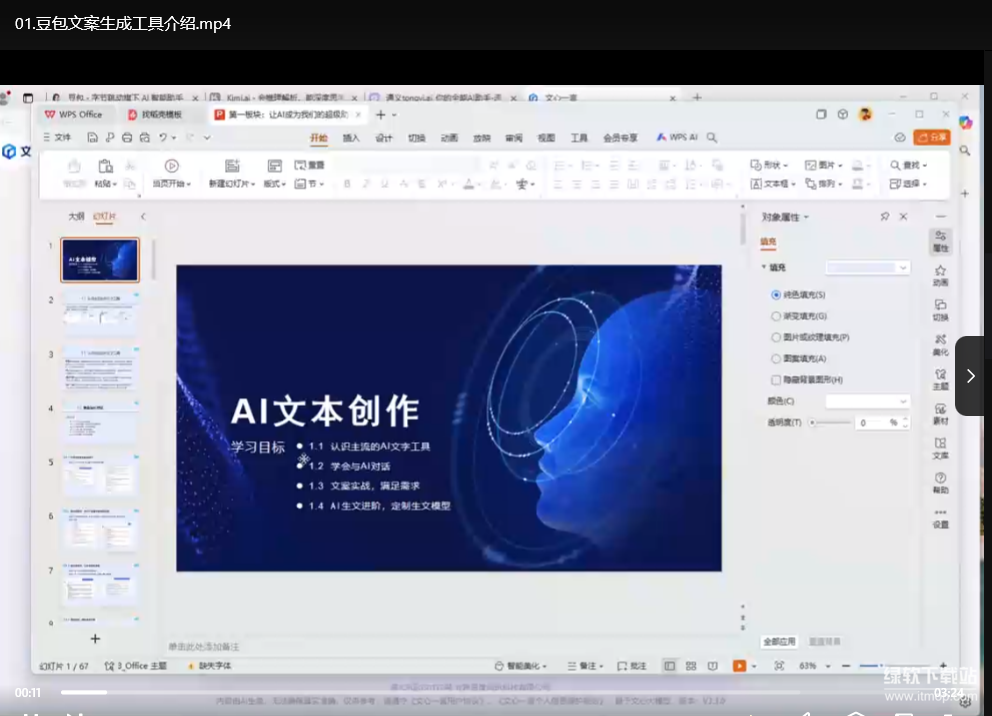Click the 全部应用 apply-all button
The image size is (992, 716).
click(x=779, y=641)
